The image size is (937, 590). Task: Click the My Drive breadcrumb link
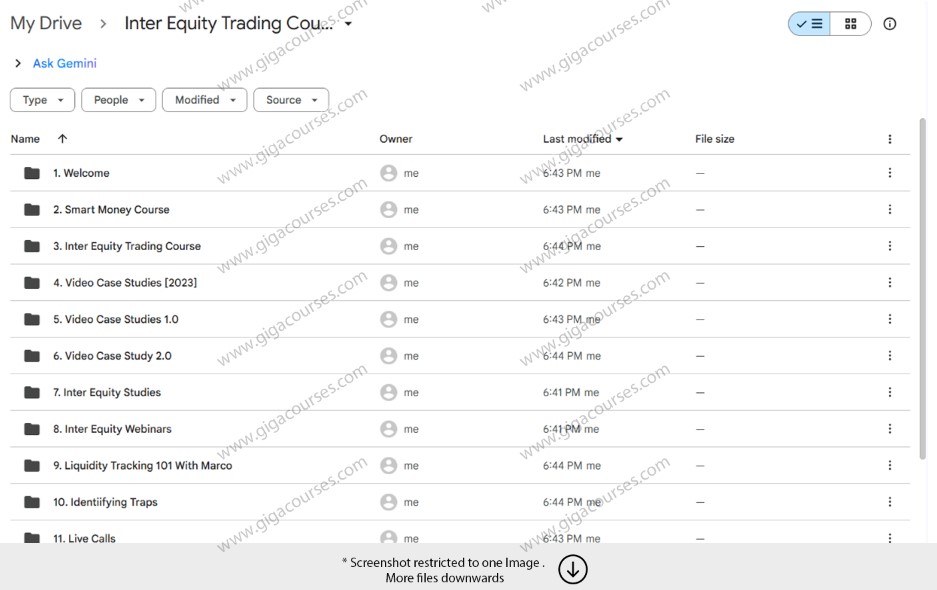pyautogui.click(x=45, y=23)
